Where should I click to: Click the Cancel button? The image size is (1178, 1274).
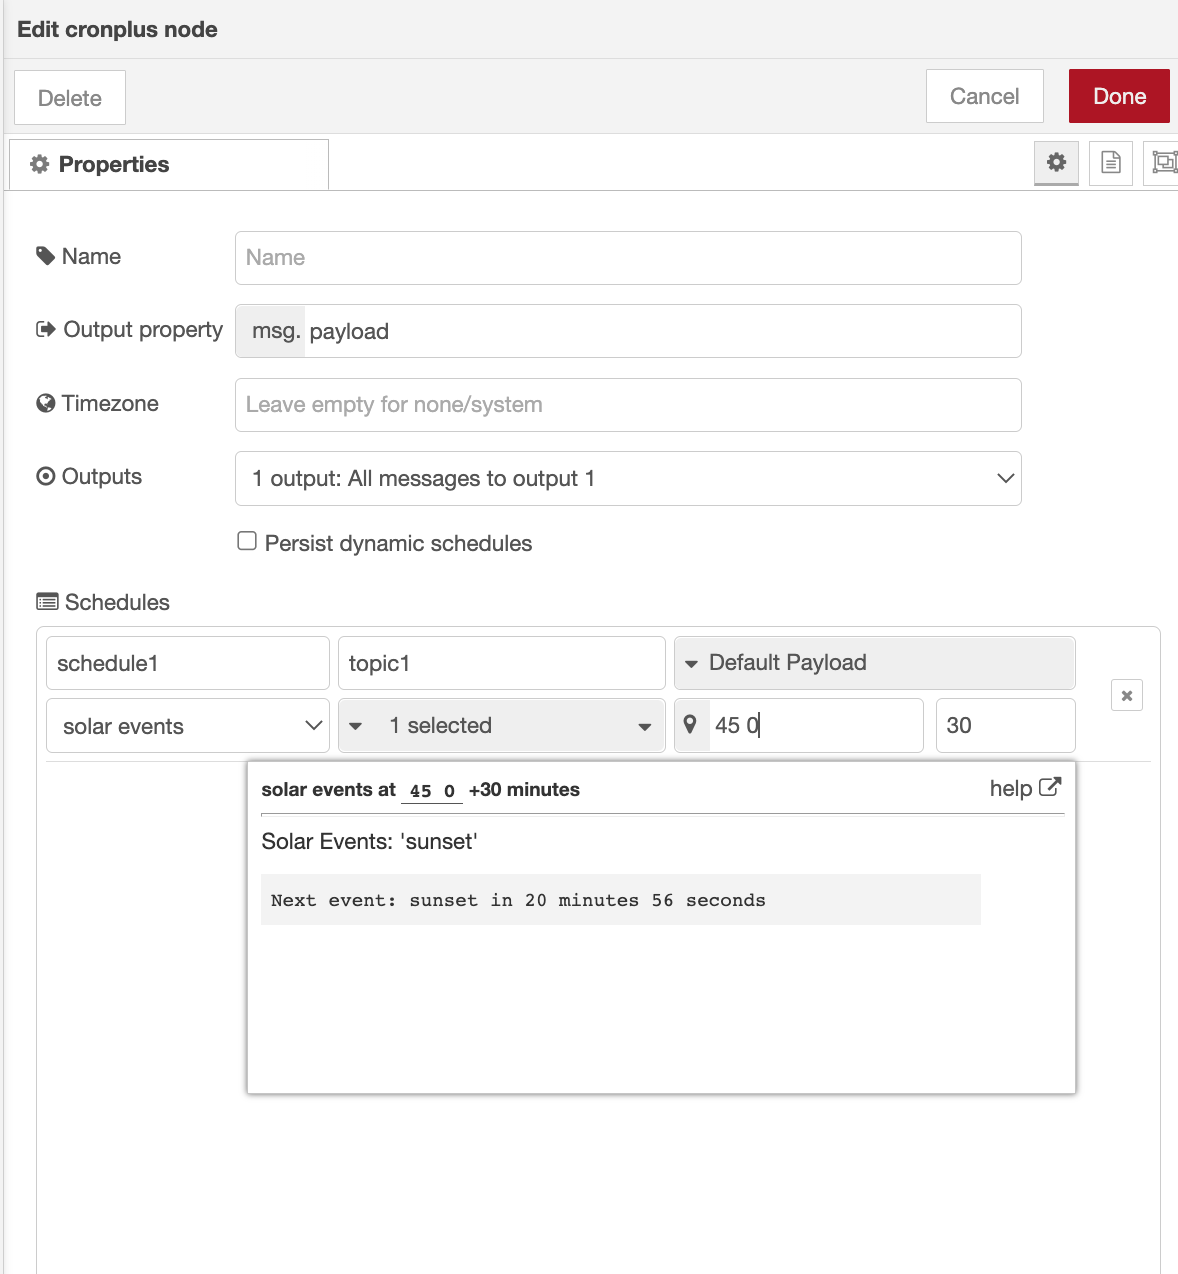click(x=984, y=97)
